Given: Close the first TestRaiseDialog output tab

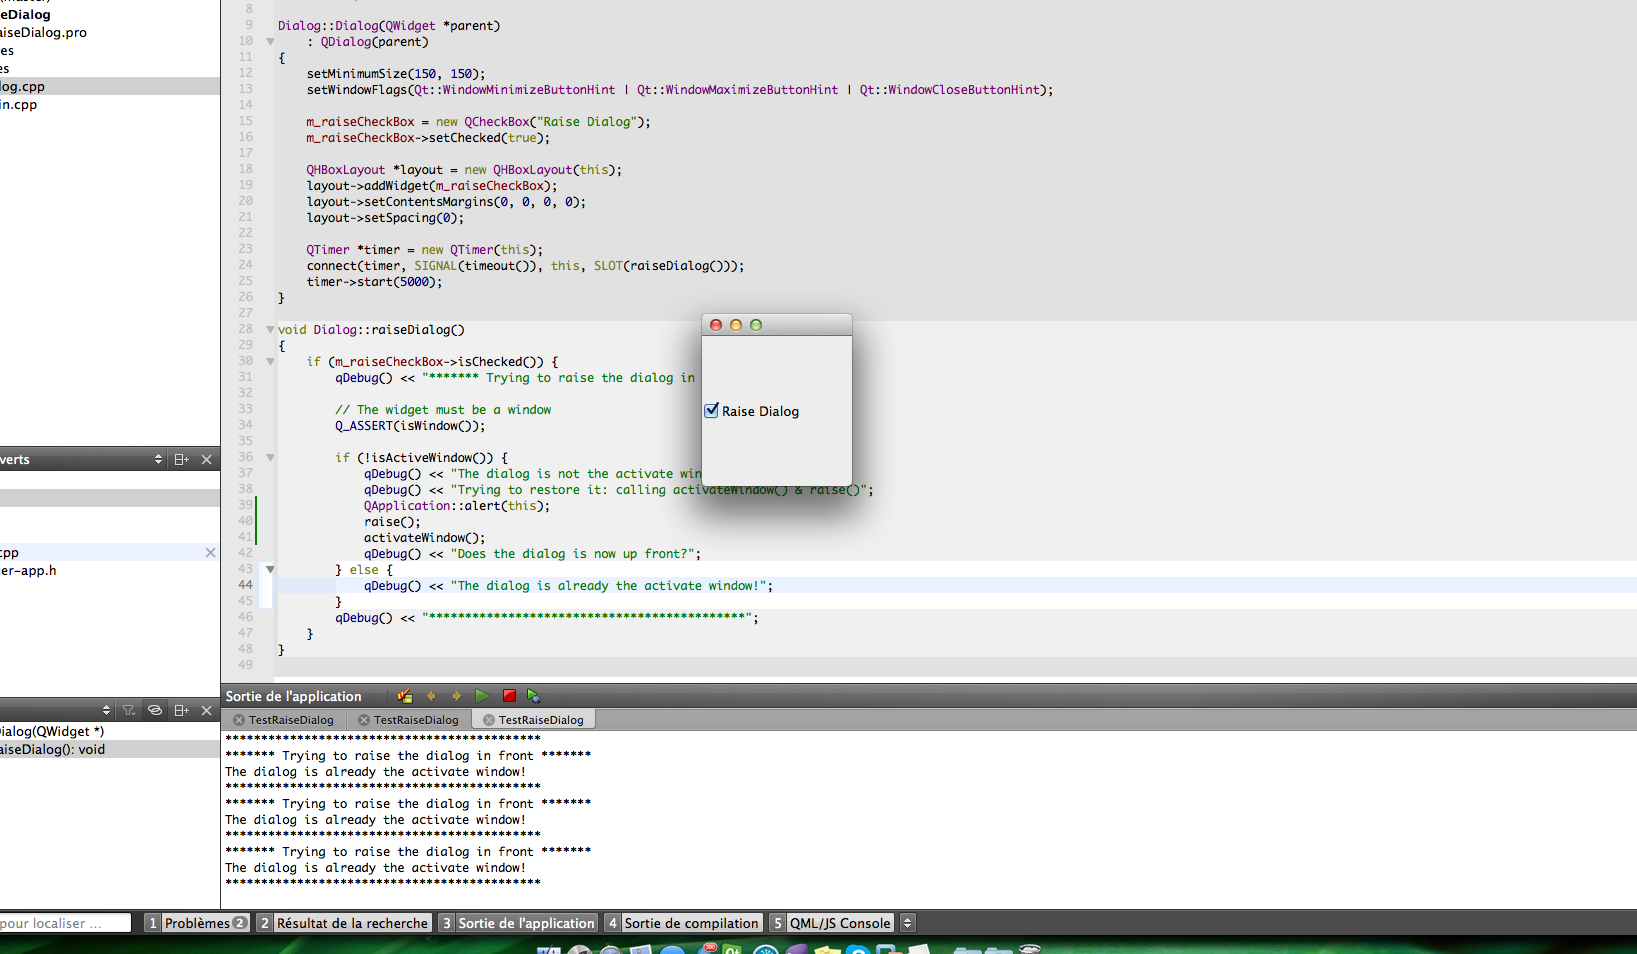Looking at the screenshot, I should [x=239, y=720].
